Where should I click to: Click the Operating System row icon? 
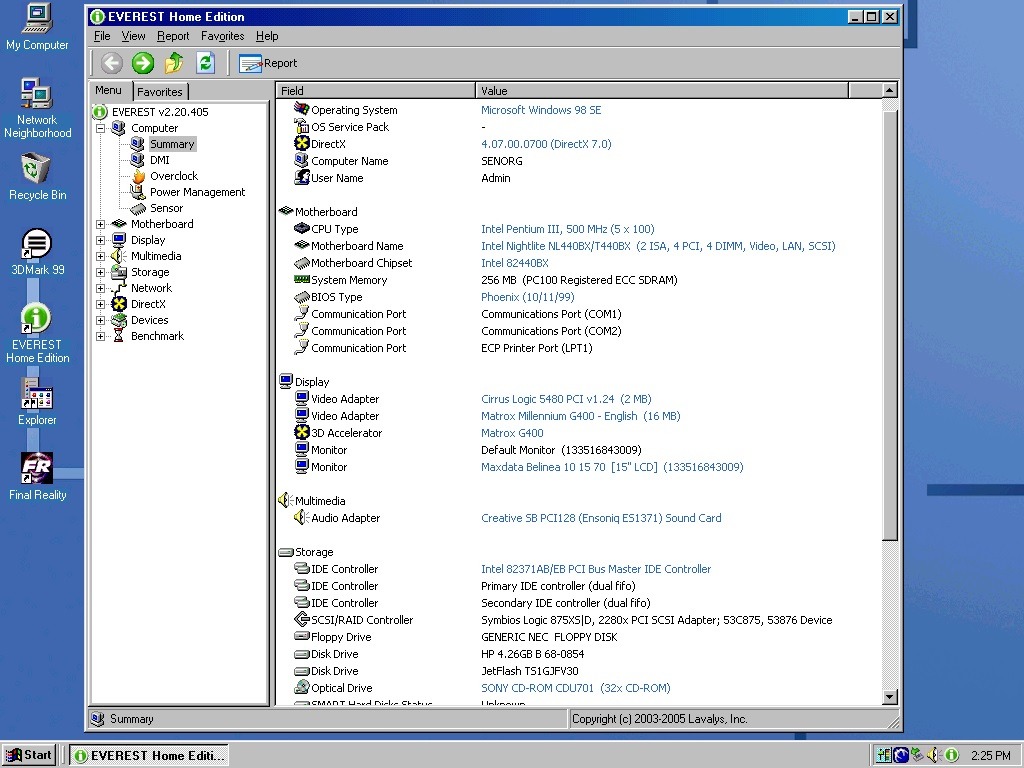[301, 109]
